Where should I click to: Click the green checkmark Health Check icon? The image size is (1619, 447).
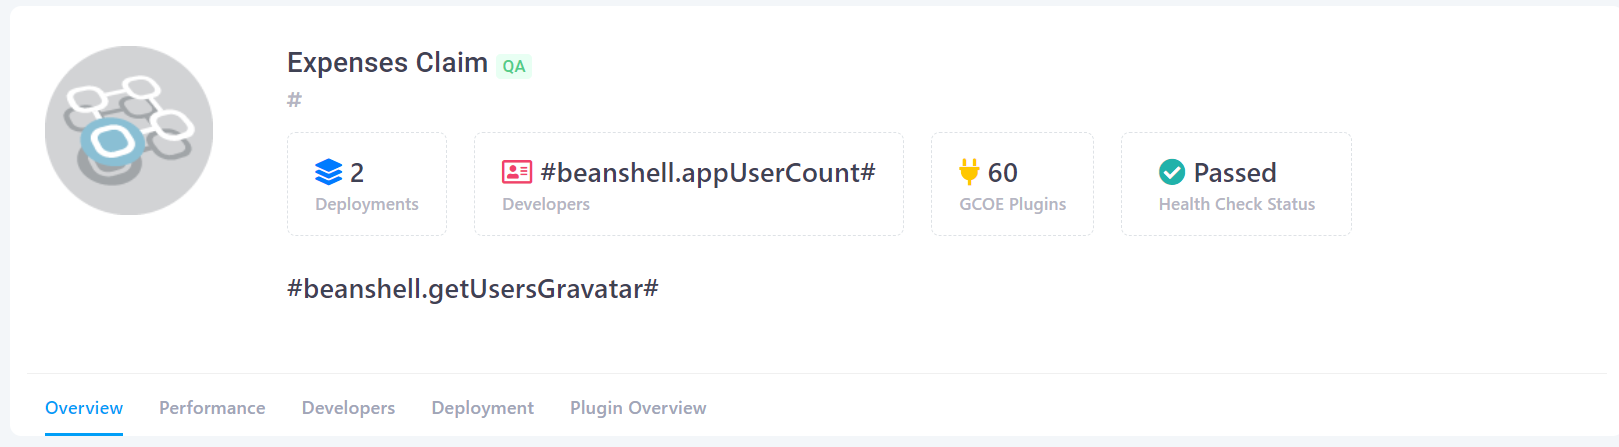tap(1172, 172)
